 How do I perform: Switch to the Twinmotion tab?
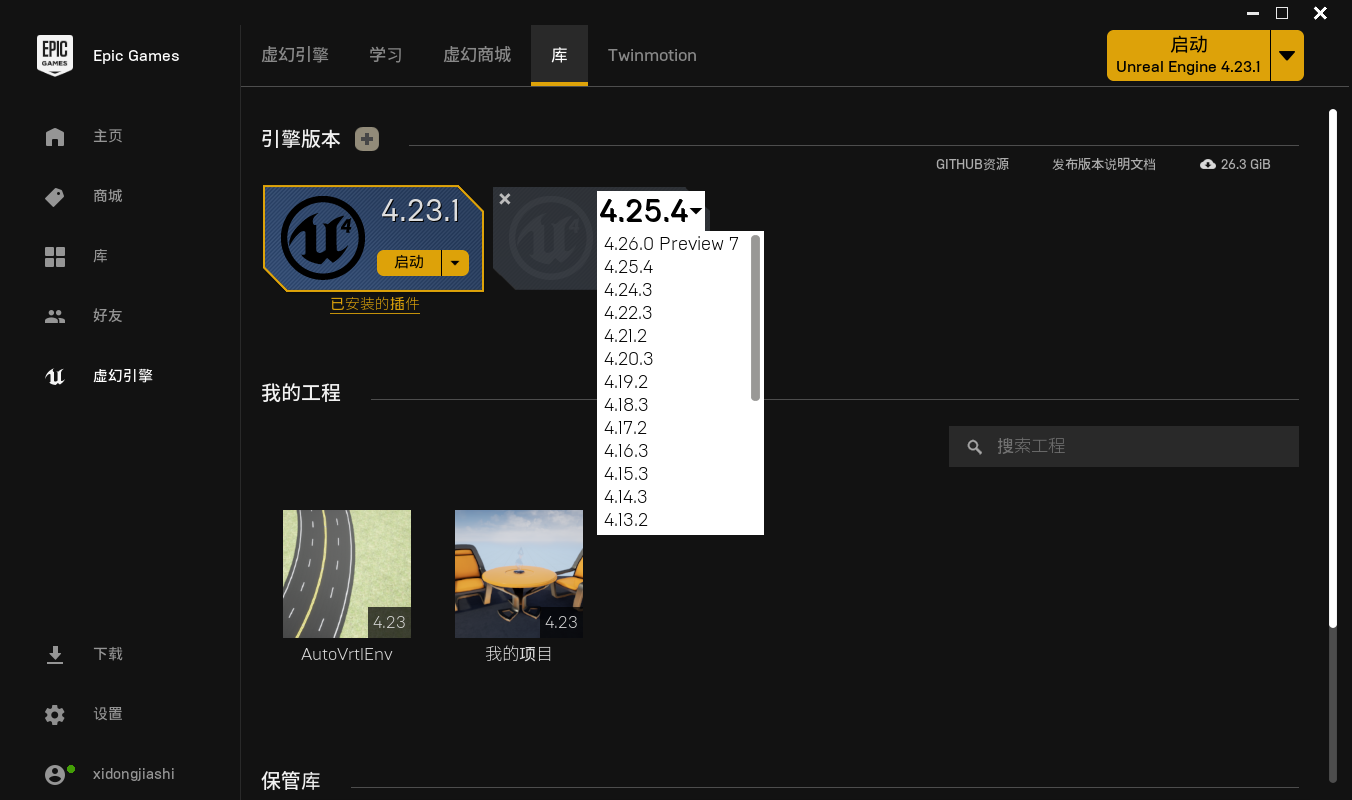tap(651, 55)
